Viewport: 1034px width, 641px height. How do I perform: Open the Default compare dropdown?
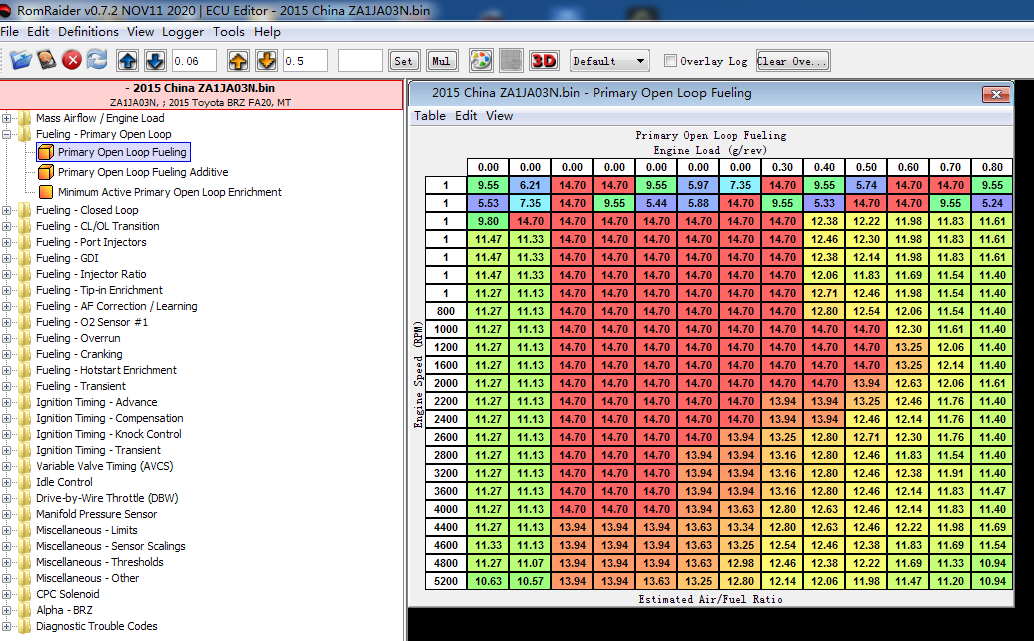(x=609, y=61)
